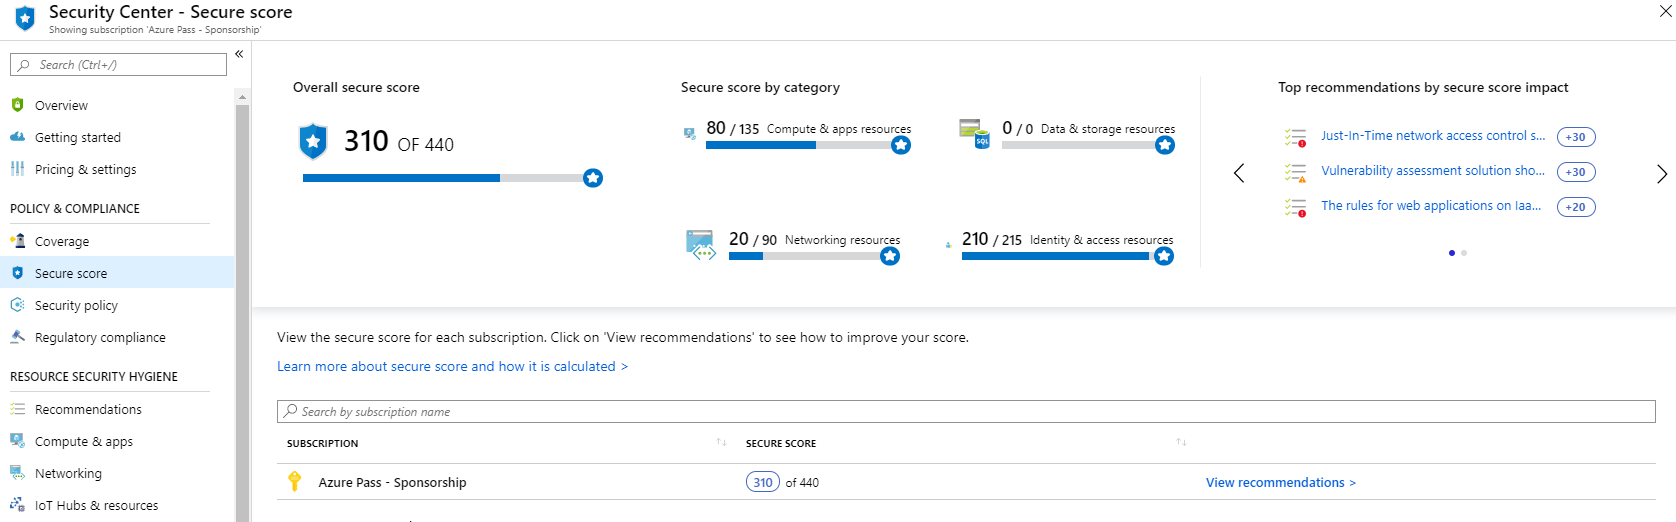
Task: Click the Networking resources category icon
Action: point(701,244)
